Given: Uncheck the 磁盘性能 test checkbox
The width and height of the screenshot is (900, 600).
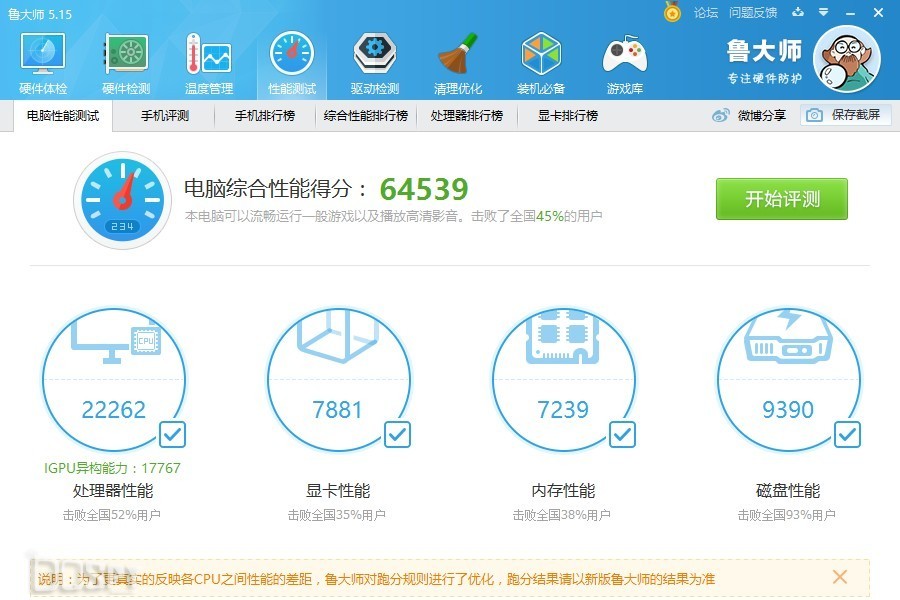Looking at the screenshot, I should point(847,434).
